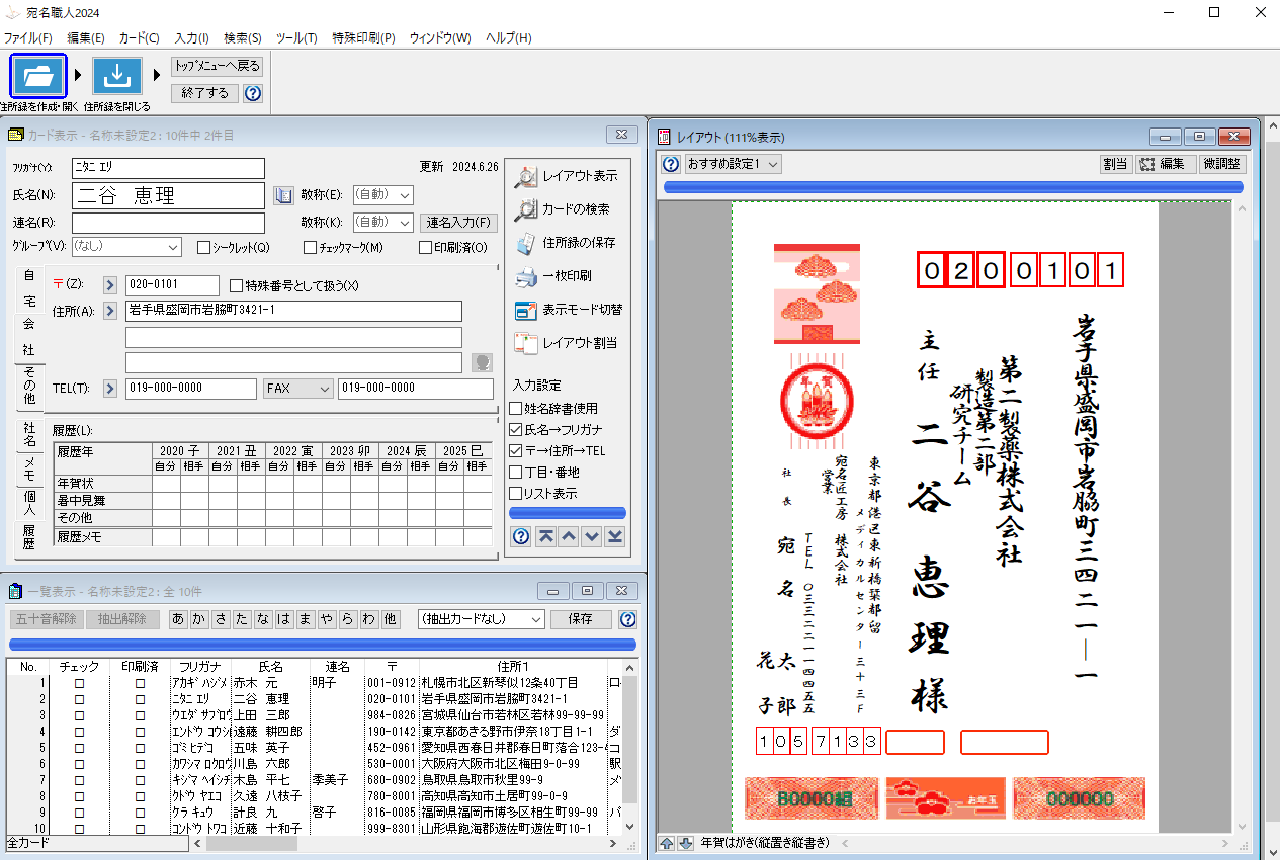Open the name dictionary book icon beside 氏名

(x=283, y=195)
